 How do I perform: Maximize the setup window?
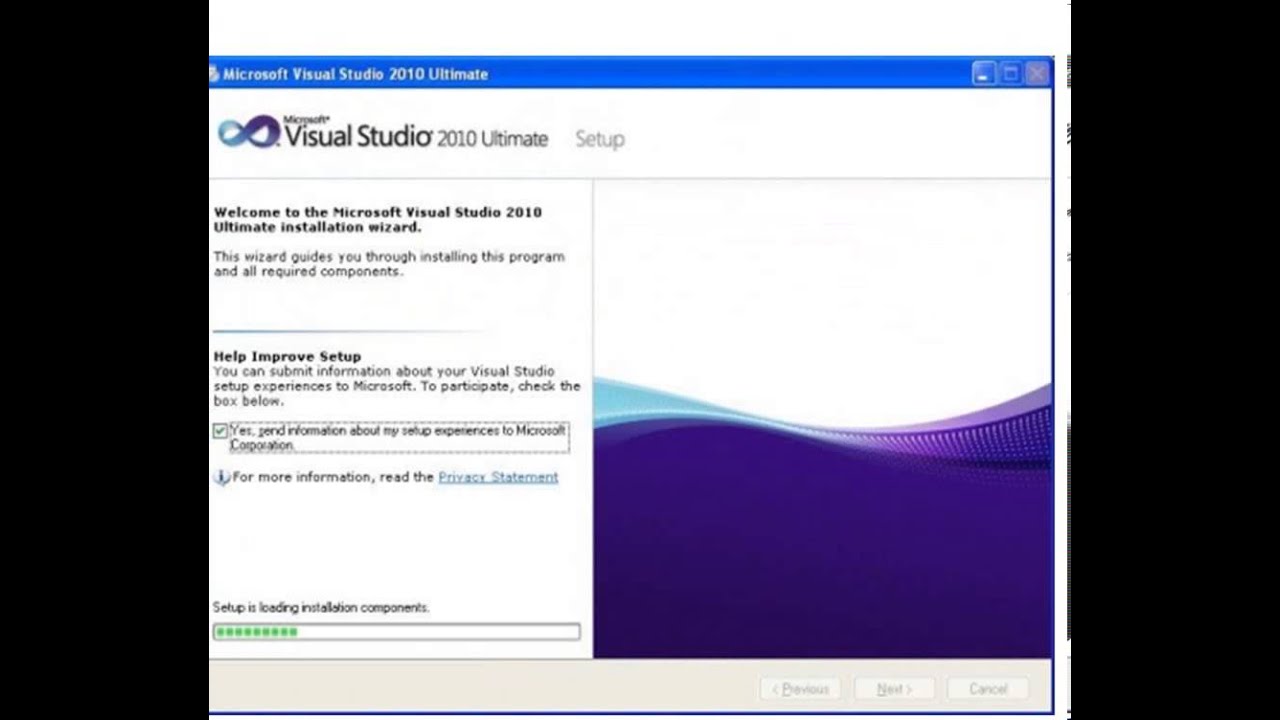click(1010, 73)
